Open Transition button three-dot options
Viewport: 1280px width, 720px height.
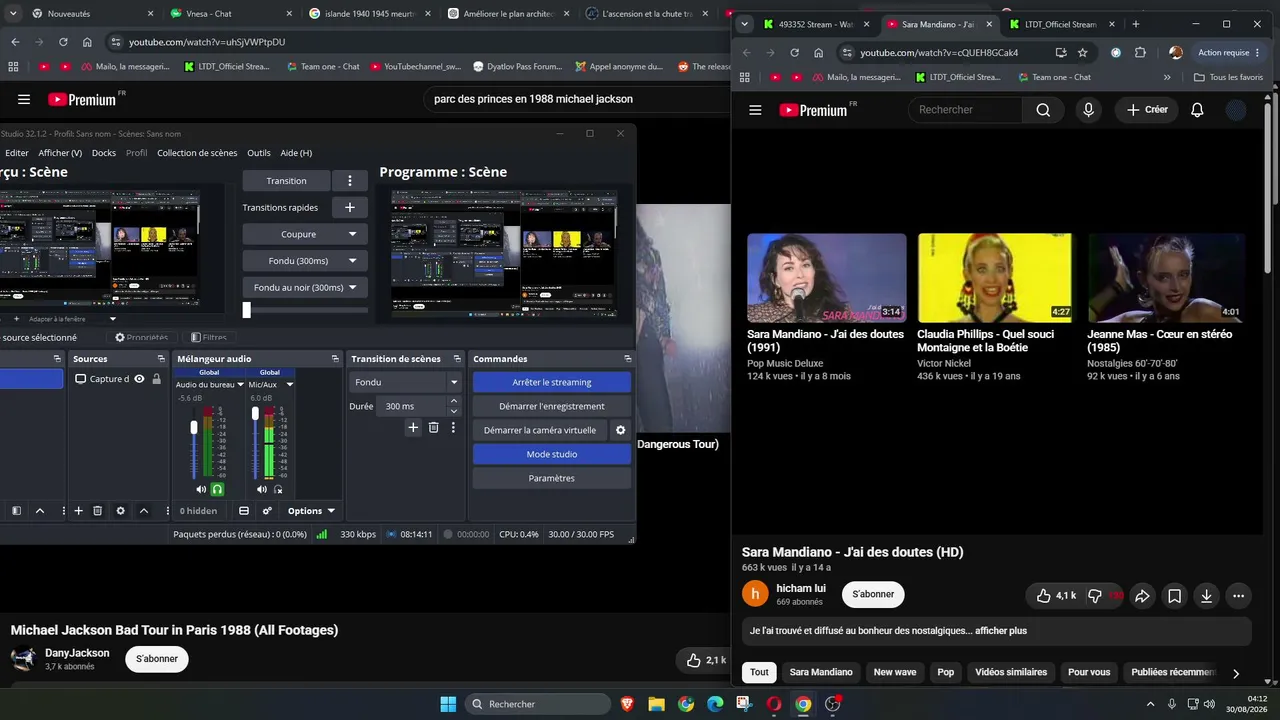[x=350, y=181]
